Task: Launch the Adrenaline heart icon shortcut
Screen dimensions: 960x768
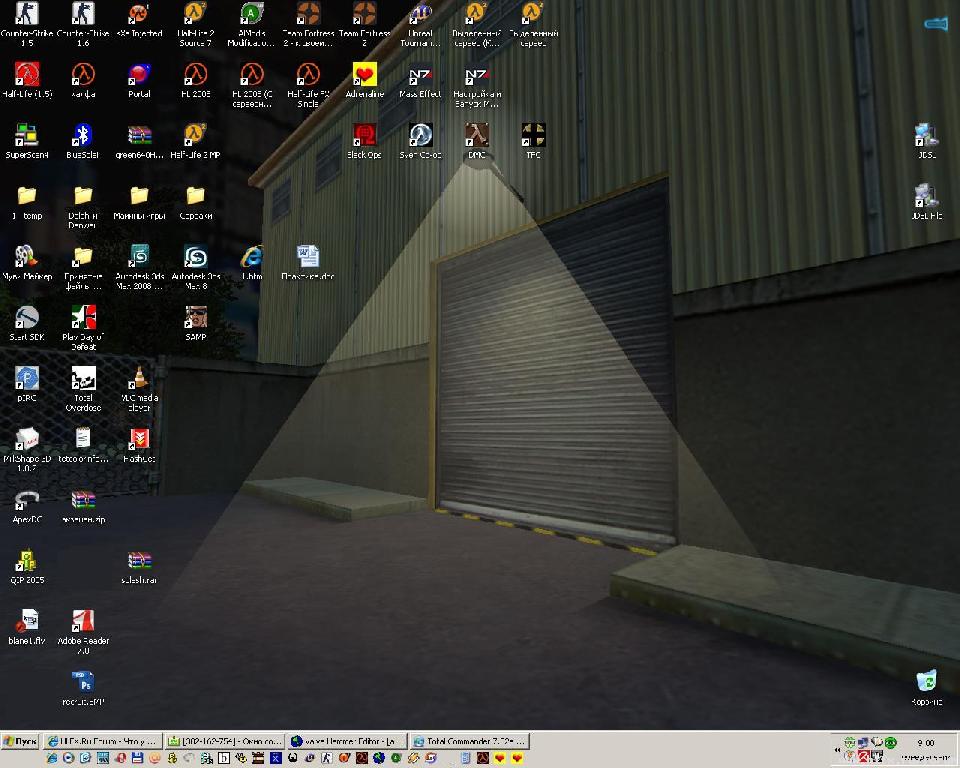Action: point(365,80)
